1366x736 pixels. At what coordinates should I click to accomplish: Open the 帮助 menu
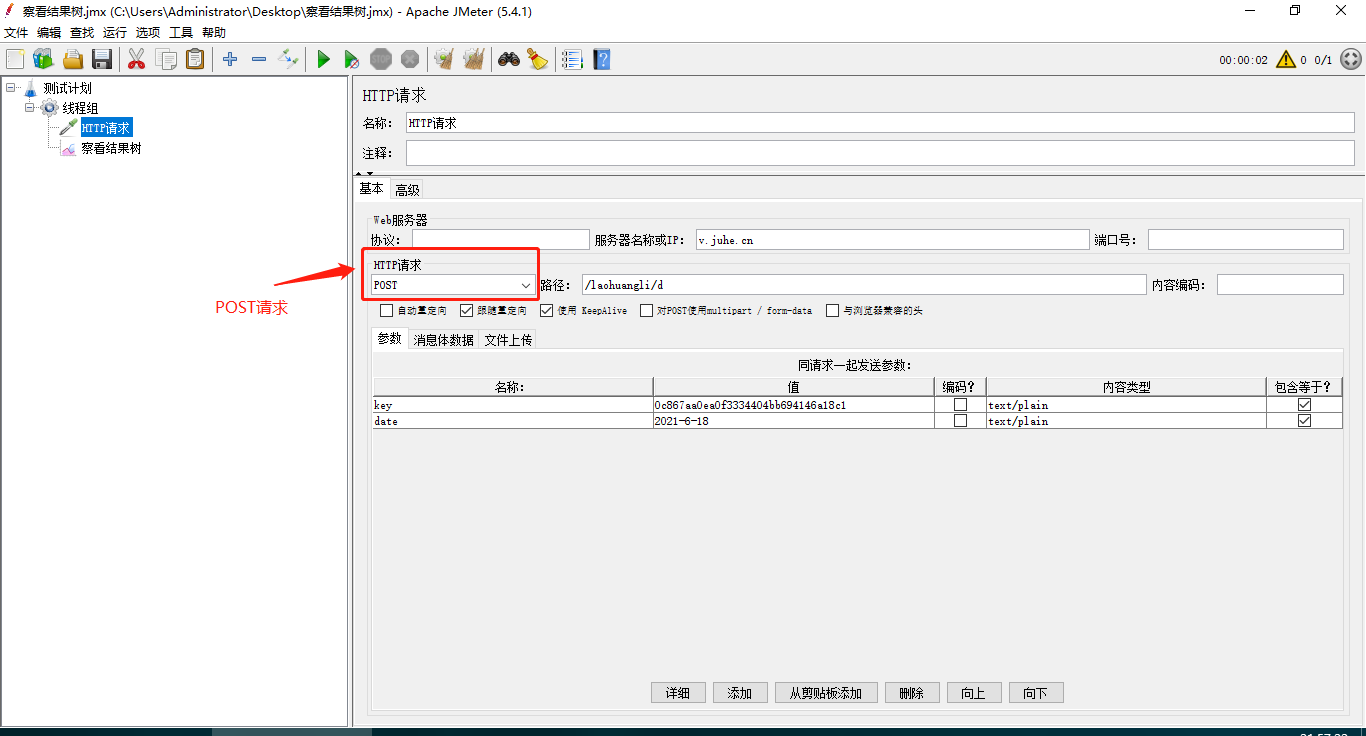click(x=214, y=32)
